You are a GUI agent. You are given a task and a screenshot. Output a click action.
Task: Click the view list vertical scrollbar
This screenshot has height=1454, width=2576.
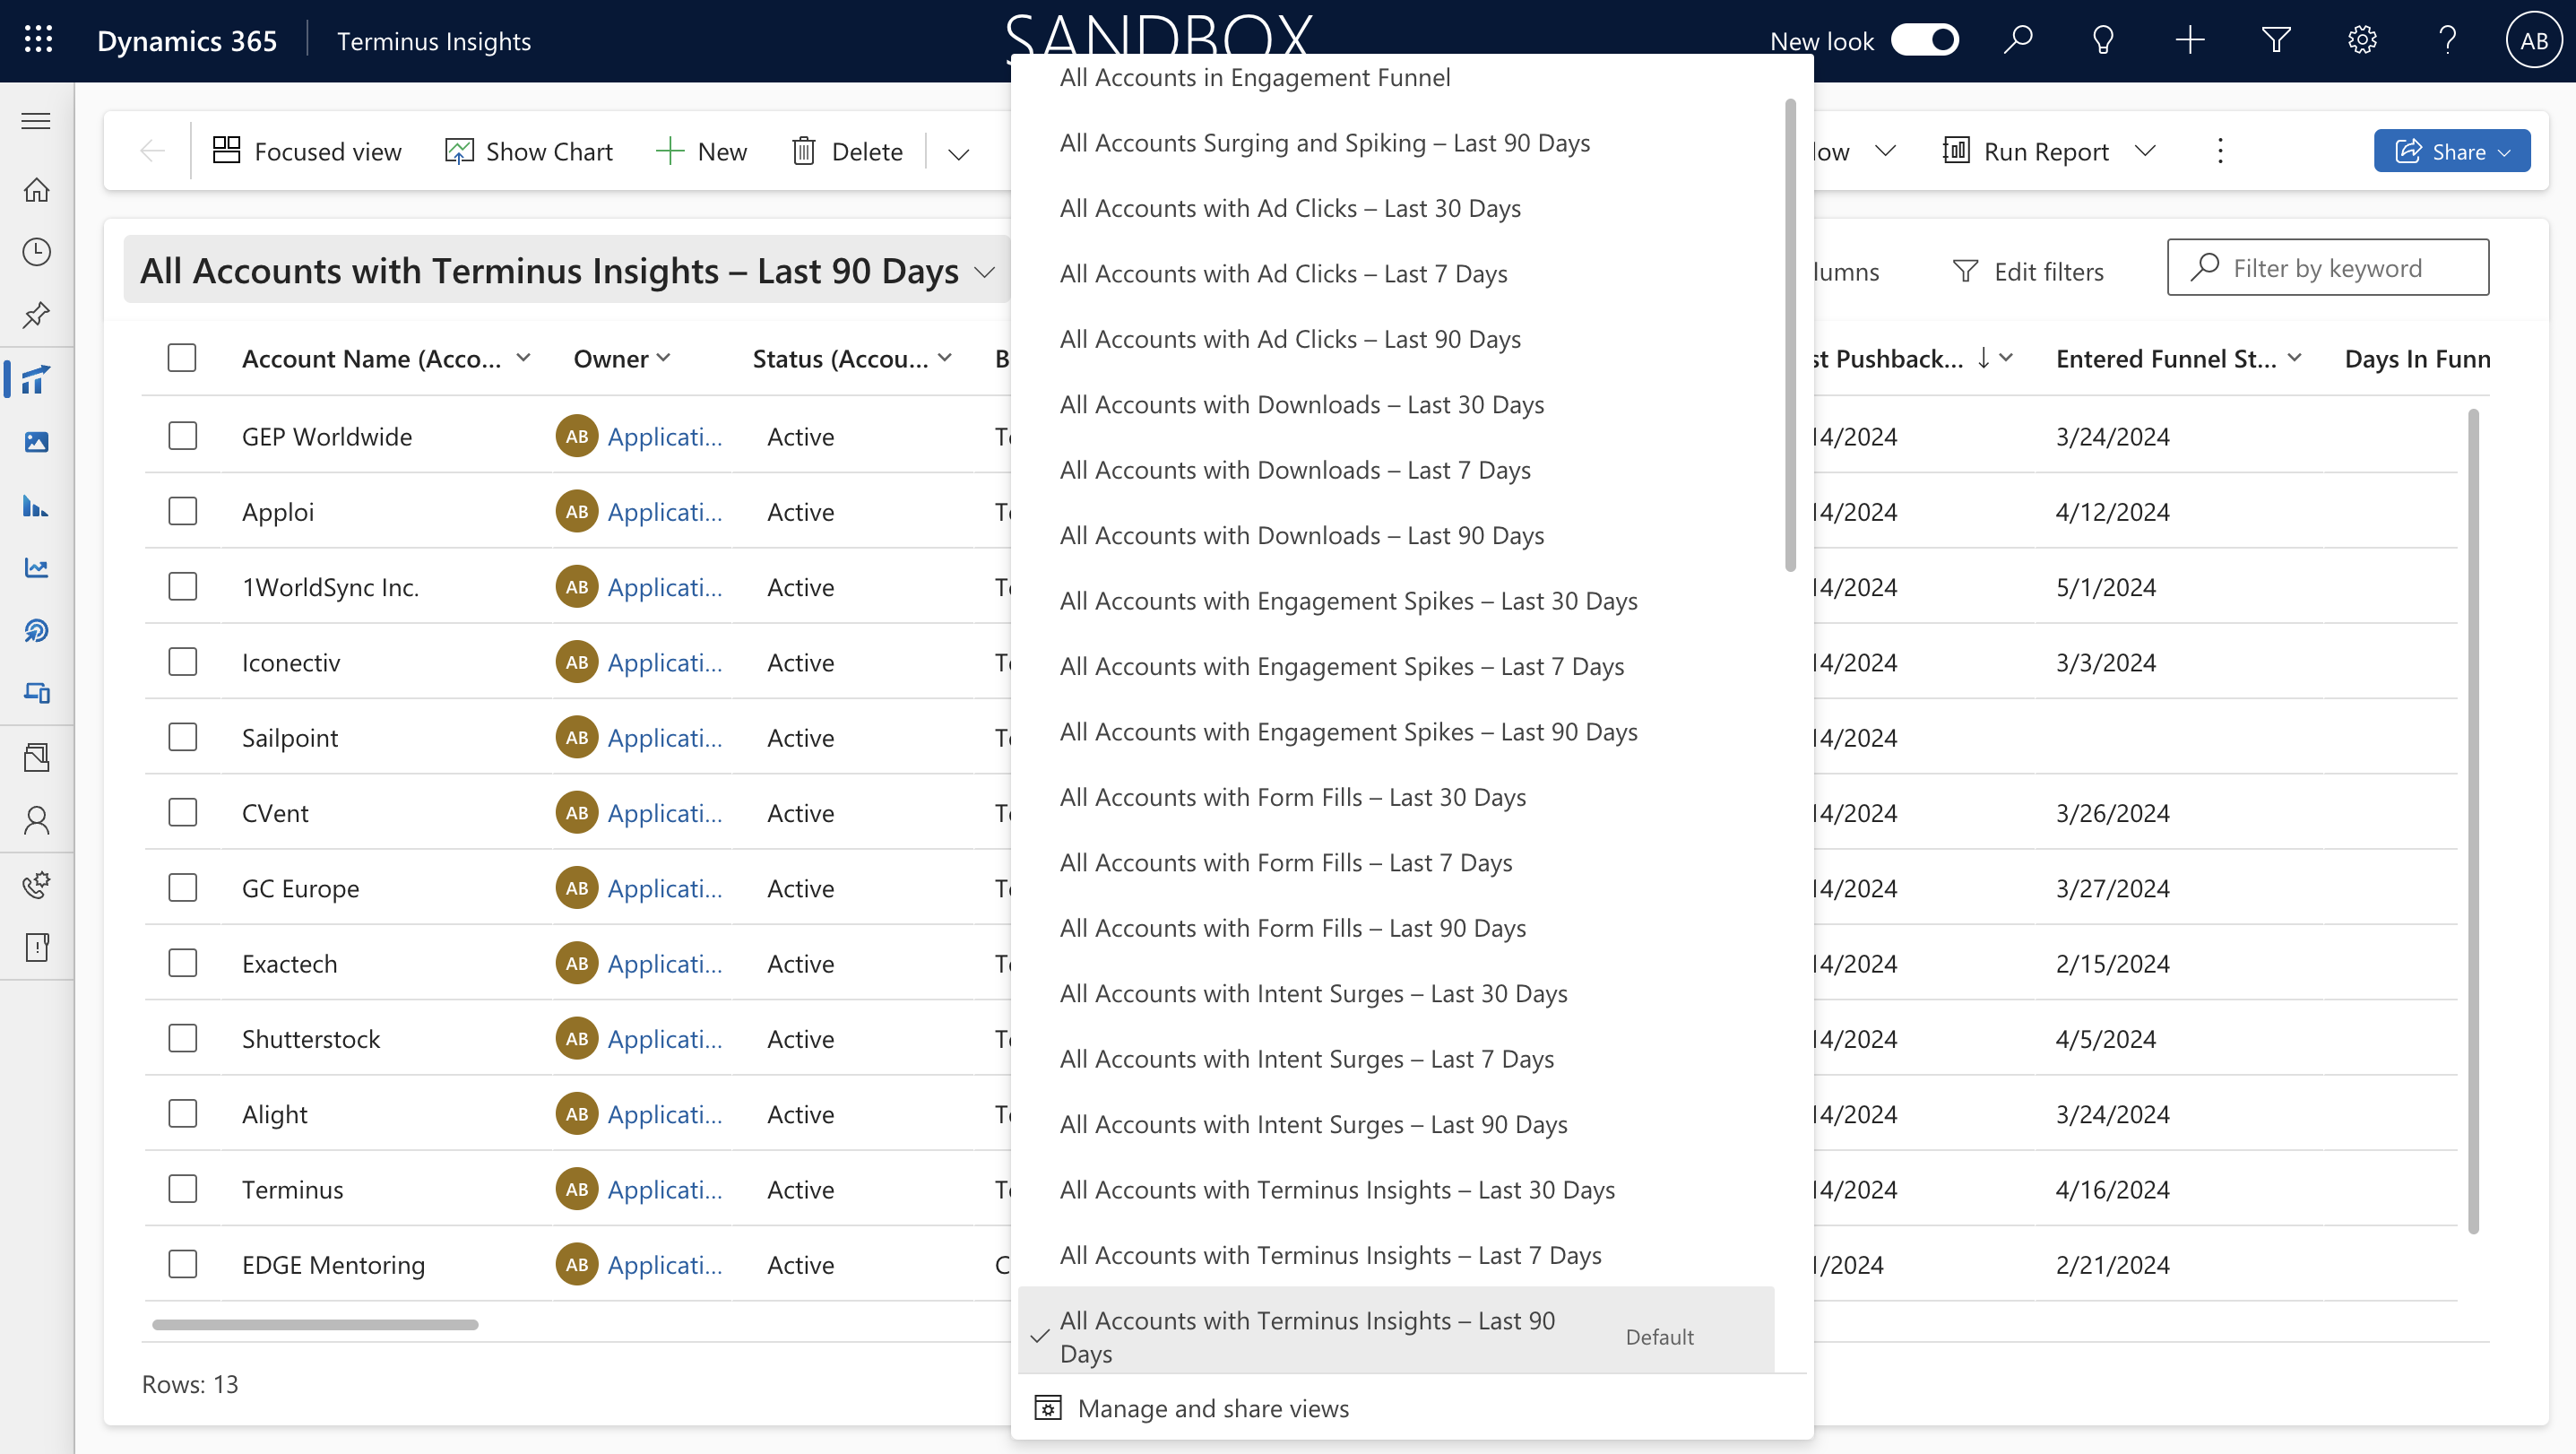(1790, 335)
